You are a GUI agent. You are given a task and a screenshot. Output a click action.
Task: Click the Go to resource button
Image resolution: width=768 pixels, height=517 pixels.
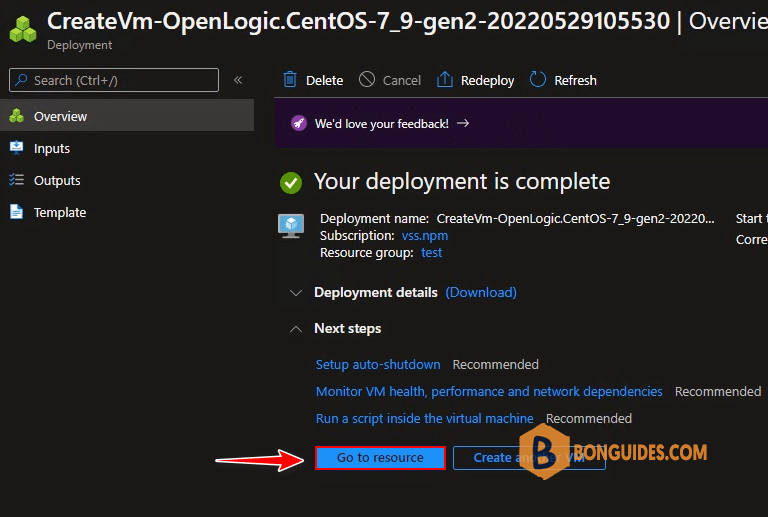380,458
